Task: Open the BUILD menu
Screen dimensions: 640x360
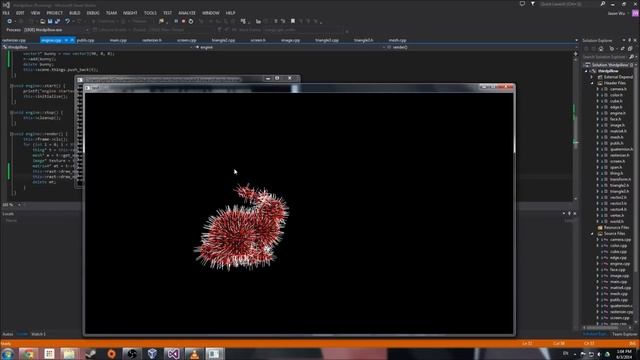Action: click(x=75, y=13)
